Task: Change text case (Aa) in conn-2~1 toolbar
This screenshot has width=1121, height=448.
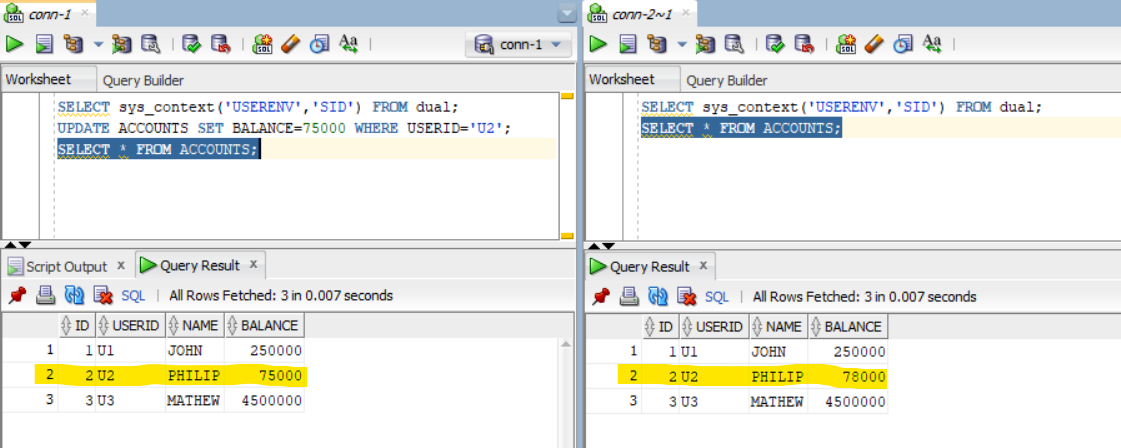Action: point(932,44)
